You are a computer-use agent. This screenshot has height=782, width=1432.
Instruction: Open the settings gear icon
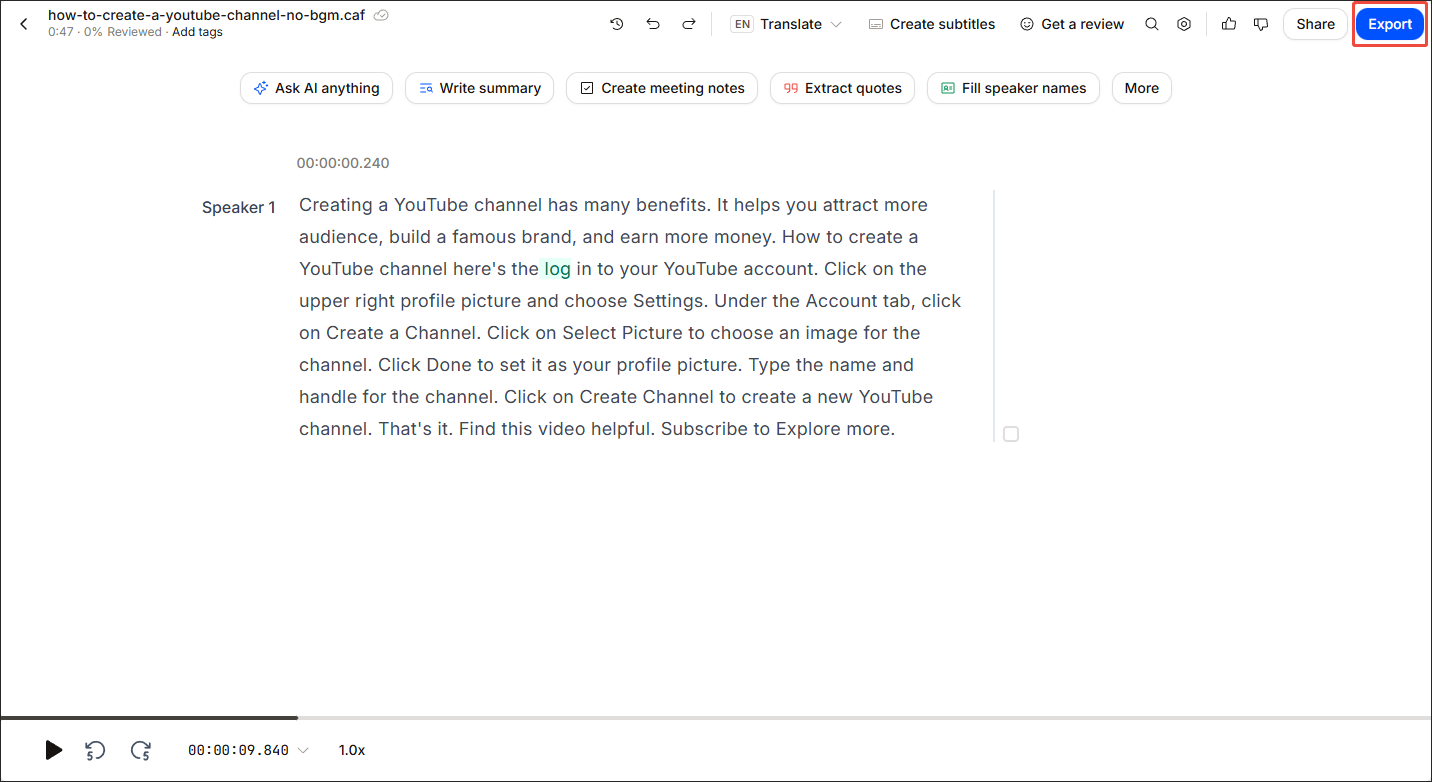click(1184, 23)
